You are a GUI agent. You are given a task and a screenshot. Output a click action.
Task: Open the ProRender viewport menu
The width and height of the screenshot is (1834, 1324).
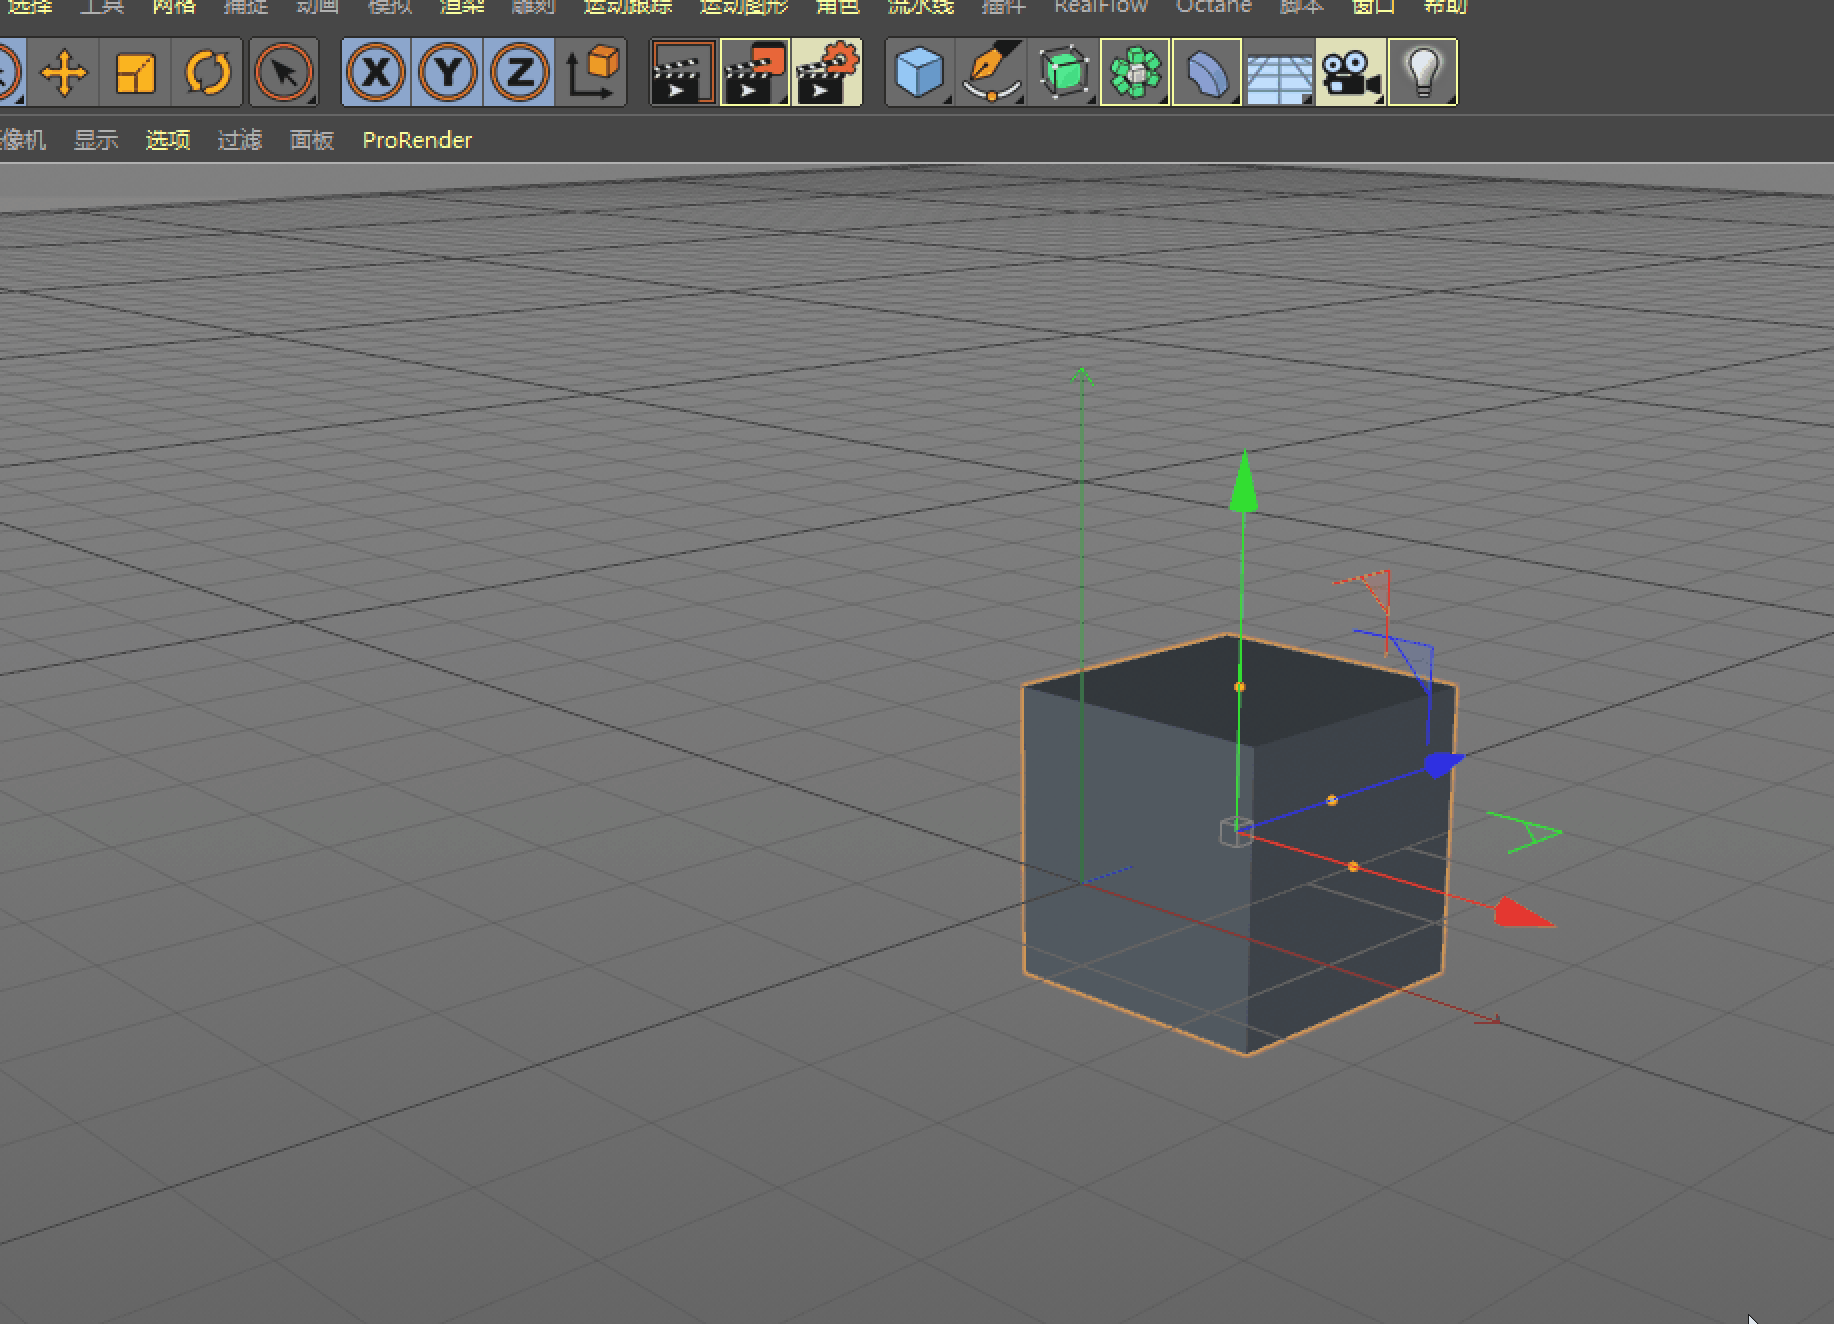coord(417,140)
